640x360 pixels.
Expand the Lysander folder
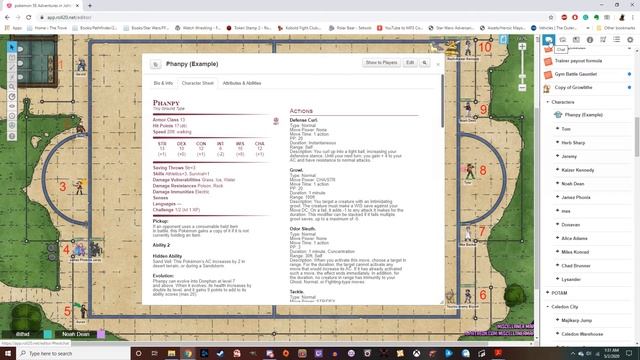coord(558,279)
